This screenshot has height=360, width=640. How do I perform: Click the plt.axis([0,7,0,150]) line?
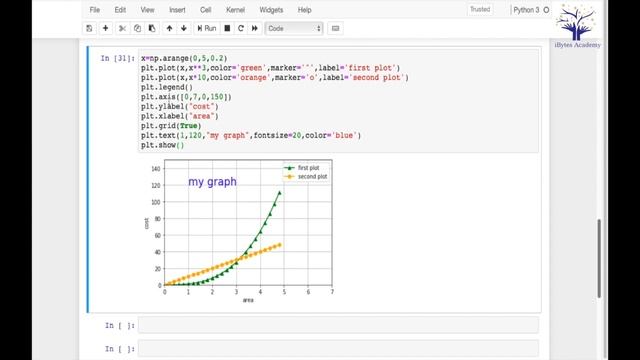186,97
